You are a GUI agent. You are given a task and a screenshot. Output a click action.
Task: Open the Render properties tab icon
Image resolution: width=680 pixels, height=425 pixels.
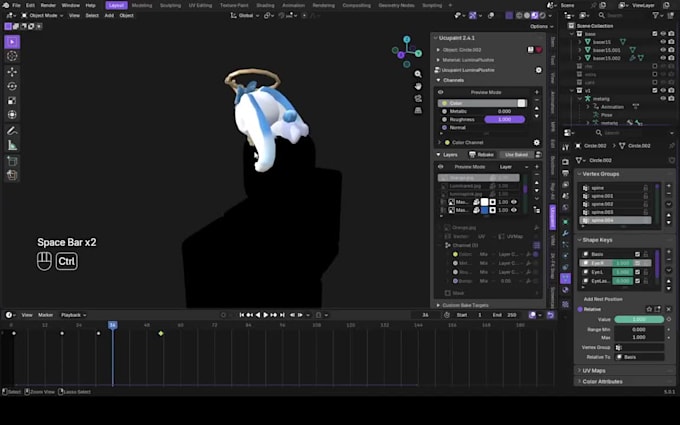pyautogui.click(x=565, y=162)
